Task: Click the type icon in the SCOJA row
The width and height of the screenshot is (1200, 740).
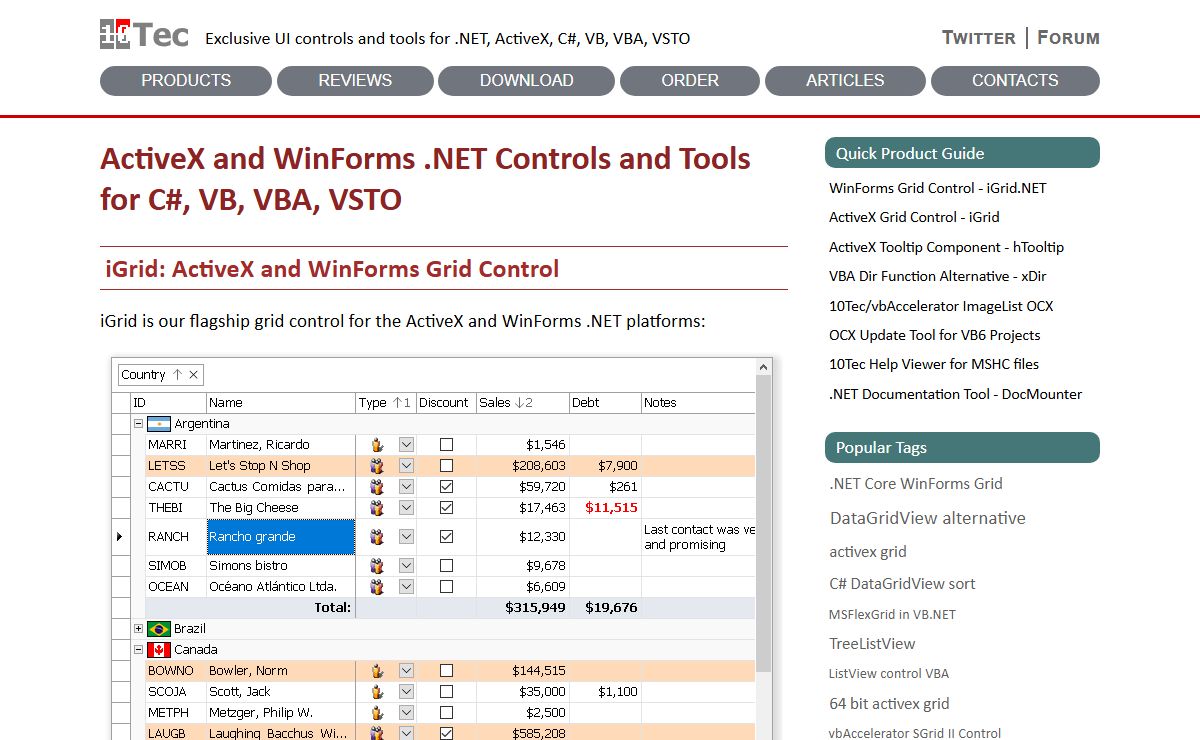Action: click(377, 692)
